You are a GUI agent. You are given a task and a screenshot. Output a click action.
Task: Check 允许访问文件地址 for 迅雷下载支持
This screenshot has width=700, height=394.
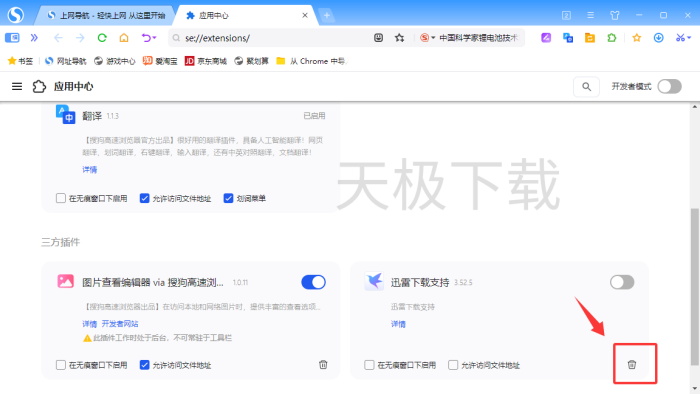click(x=453, y=365)
